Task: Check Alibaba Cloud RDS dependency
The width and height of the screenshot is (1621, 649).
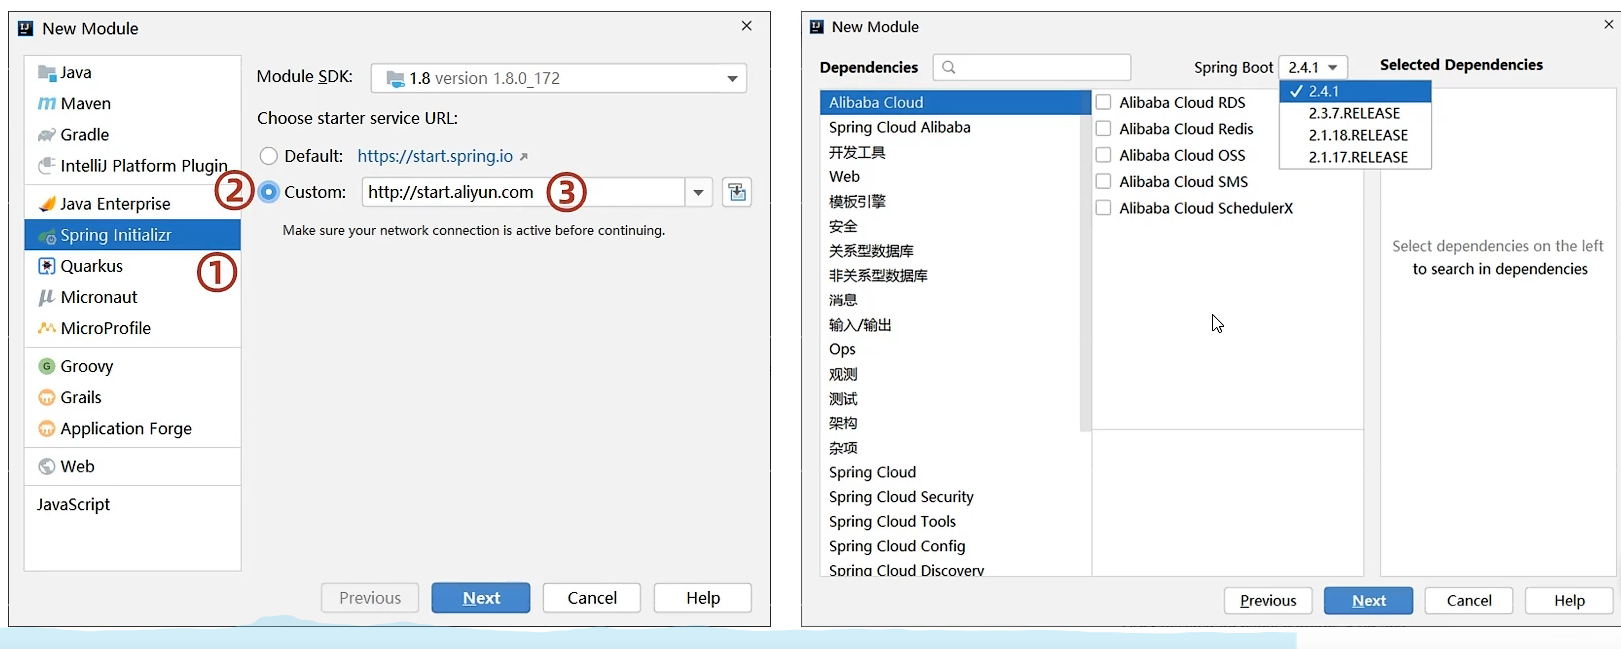Action: (1104, 102)
